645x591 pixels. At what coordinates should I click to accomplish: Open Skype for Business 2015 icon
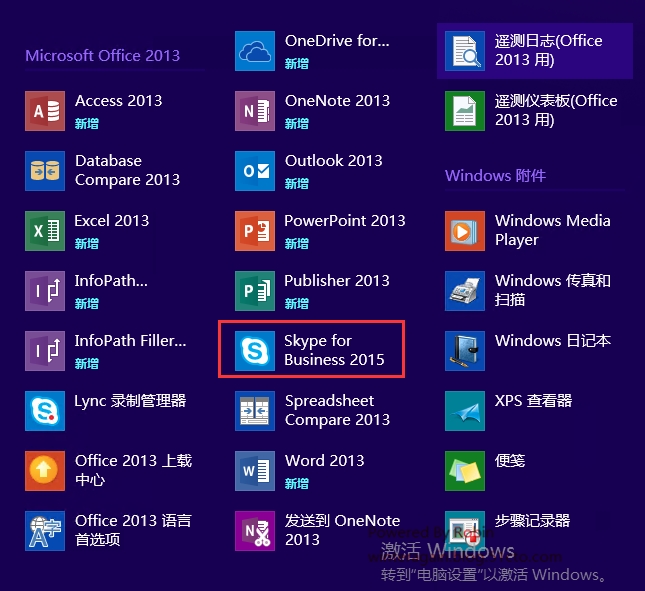click(255, 351)
